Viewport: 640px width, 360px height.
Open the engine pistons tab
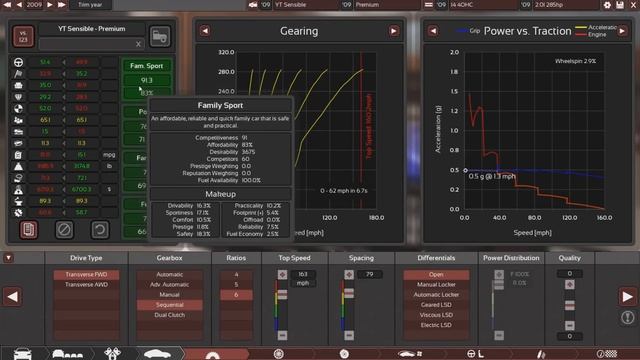tap(113, 354)
